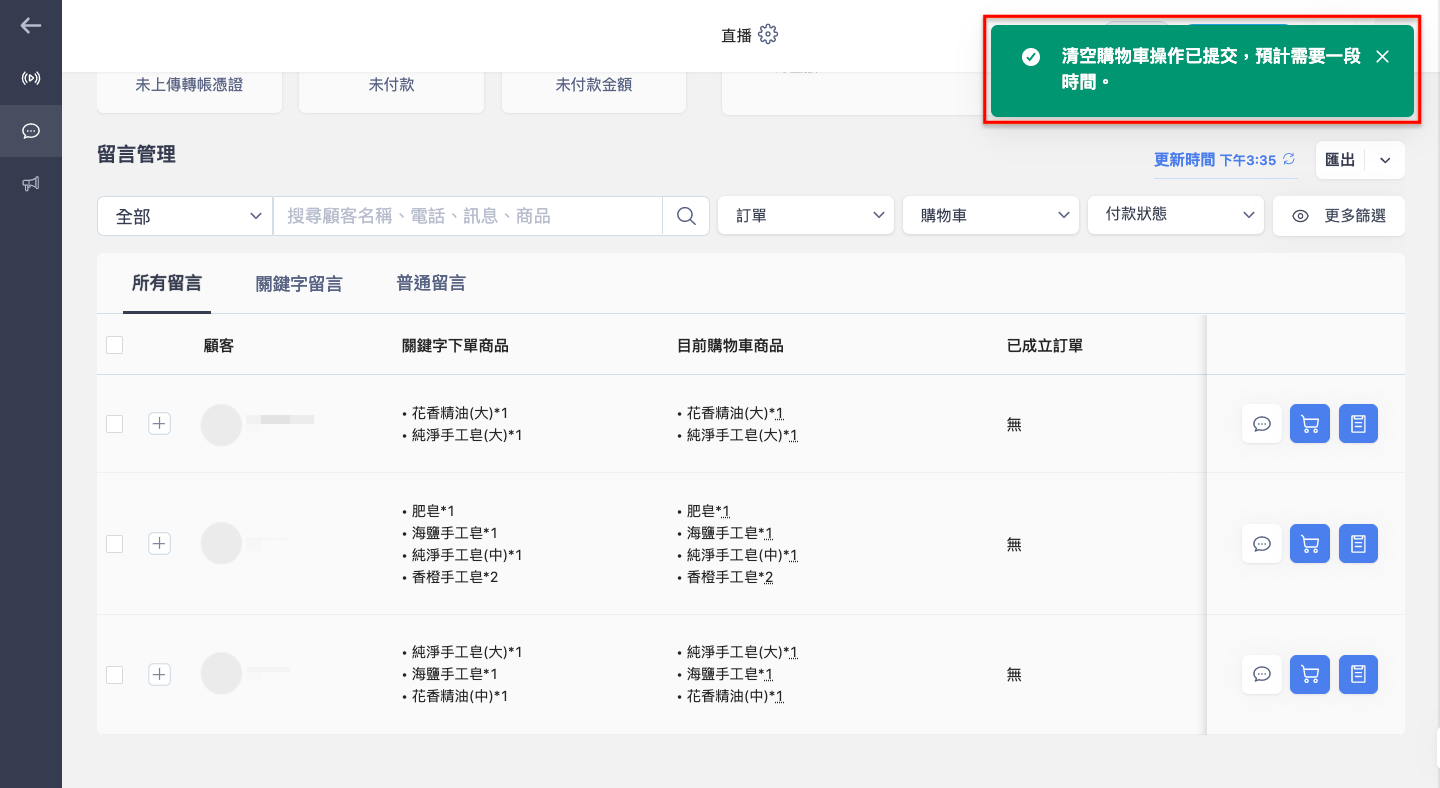The image size is (1440, 788).
Task: Check the first customer row checkbox
Action: pos(114,424)
